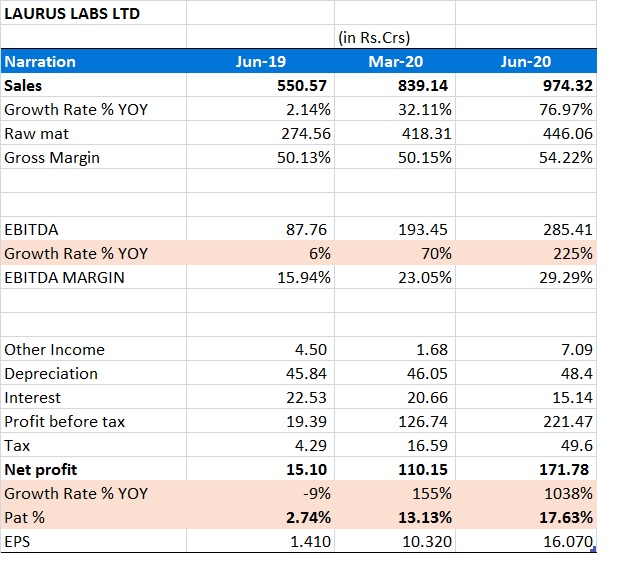This screenshot has width=618, height=564.
Task: Click the Depreciation row label
Action: 93,374
